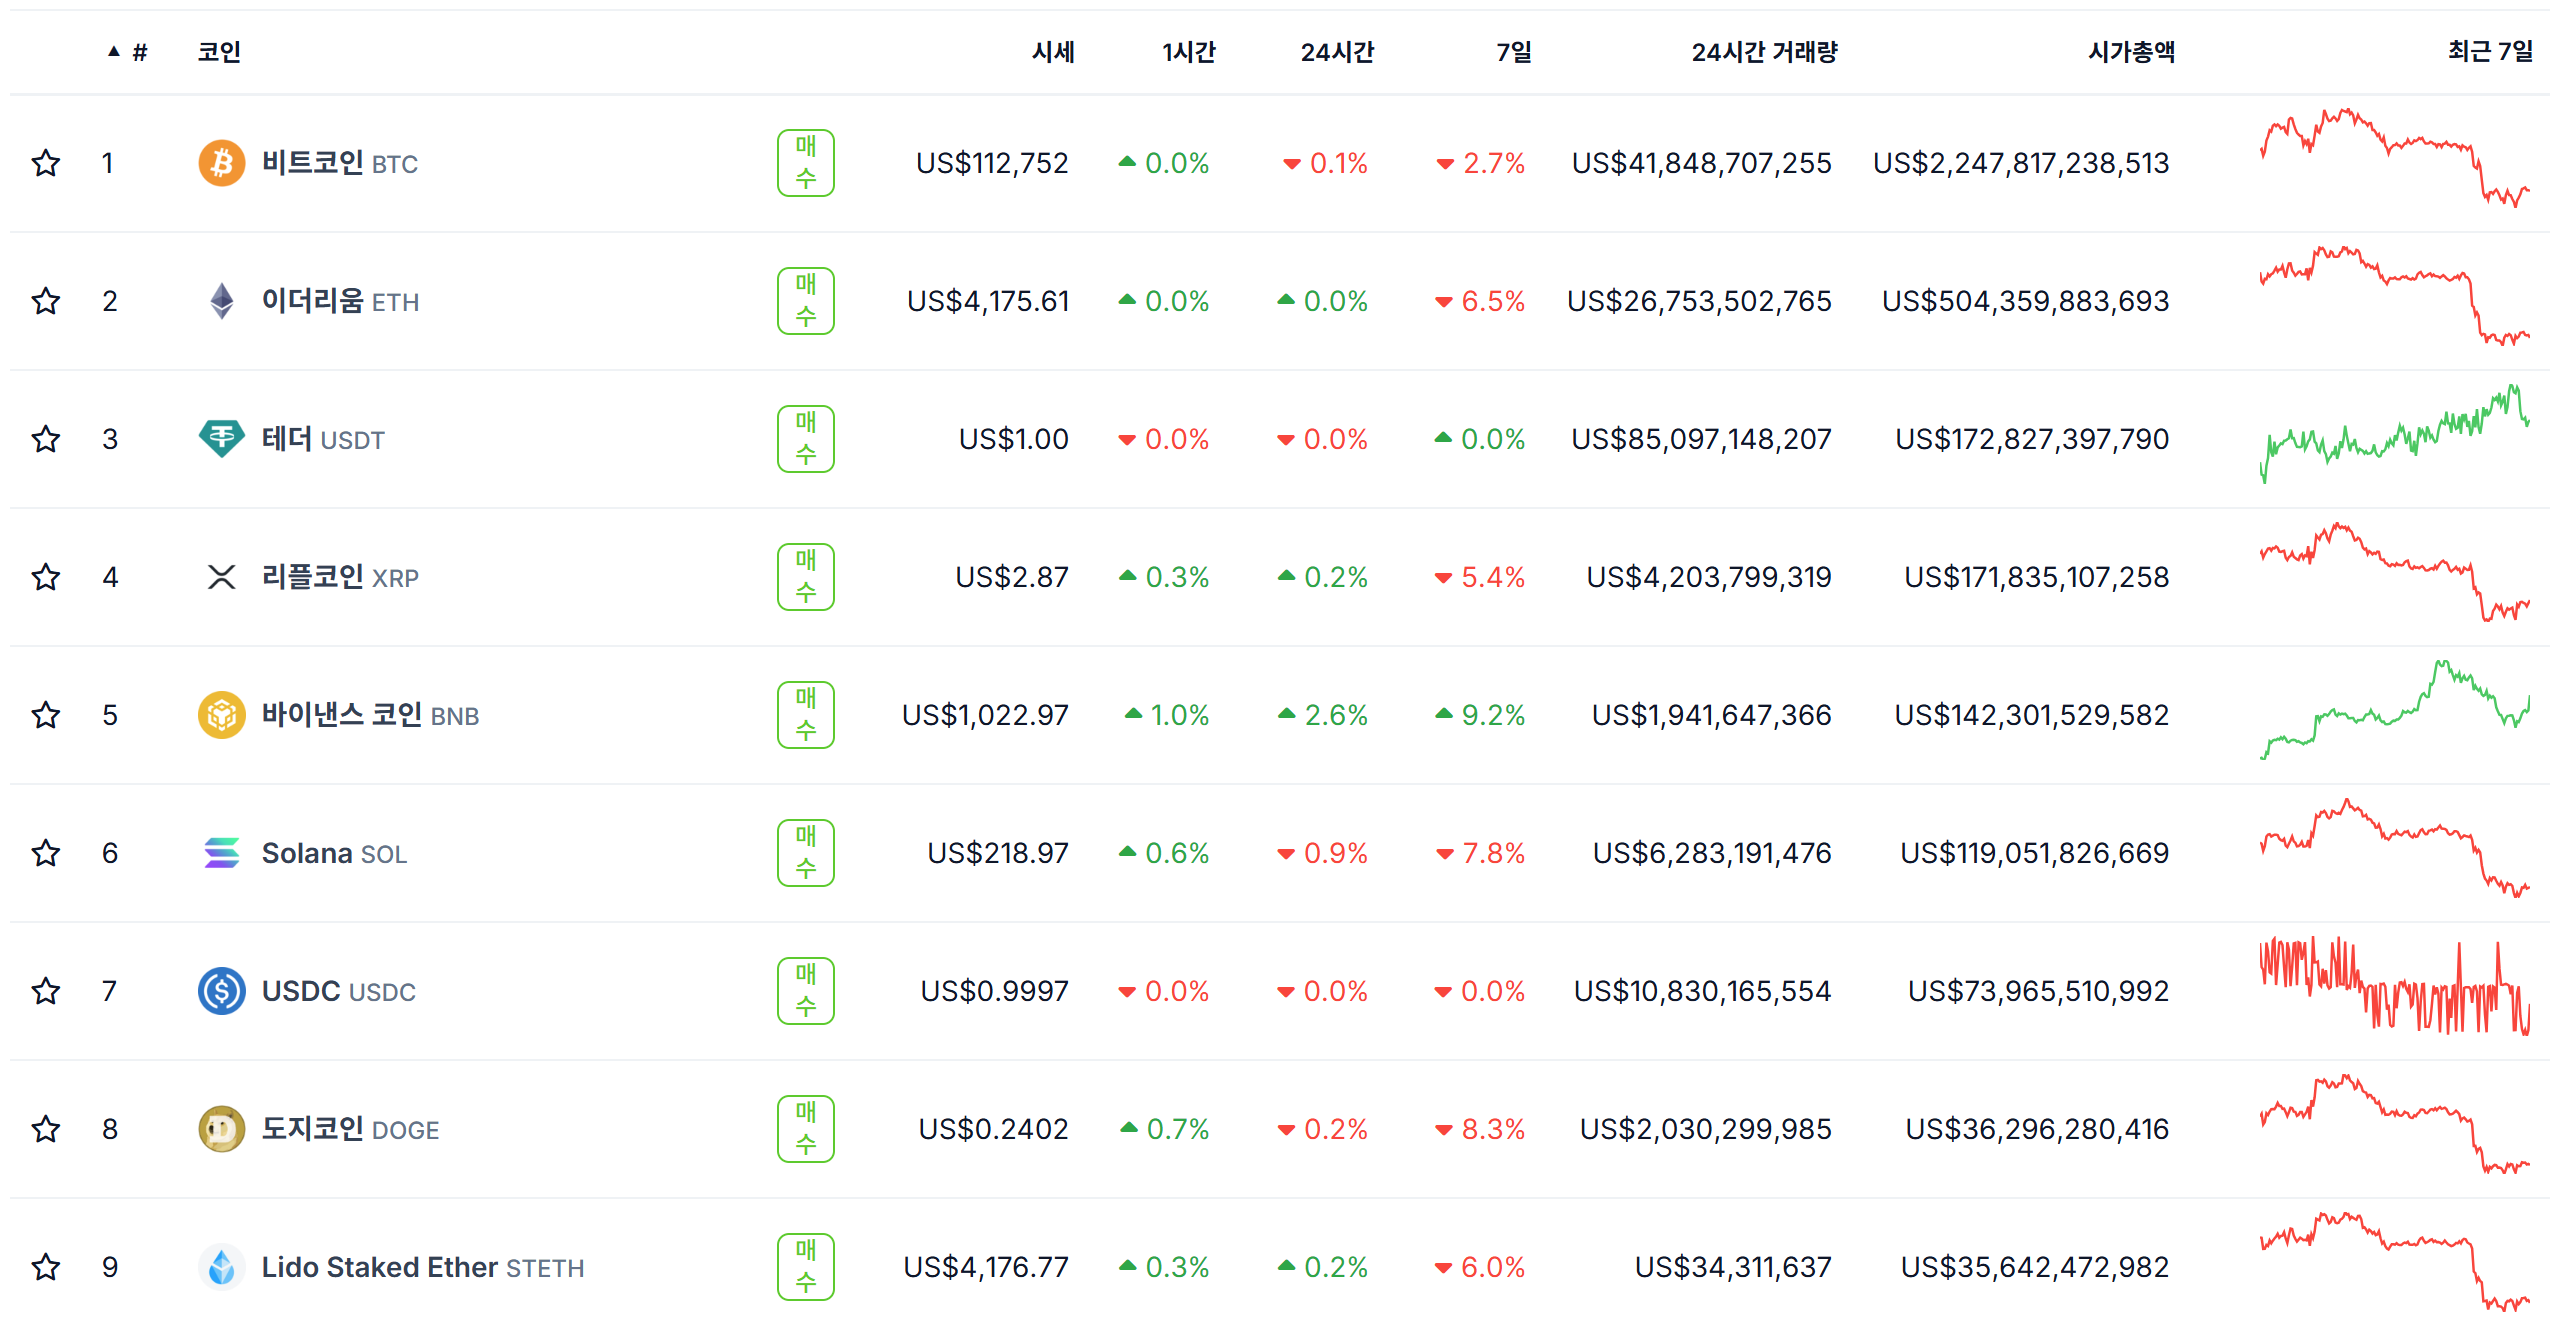
Task: Click the 매수 button for 도지코인
Action: 806,1129
